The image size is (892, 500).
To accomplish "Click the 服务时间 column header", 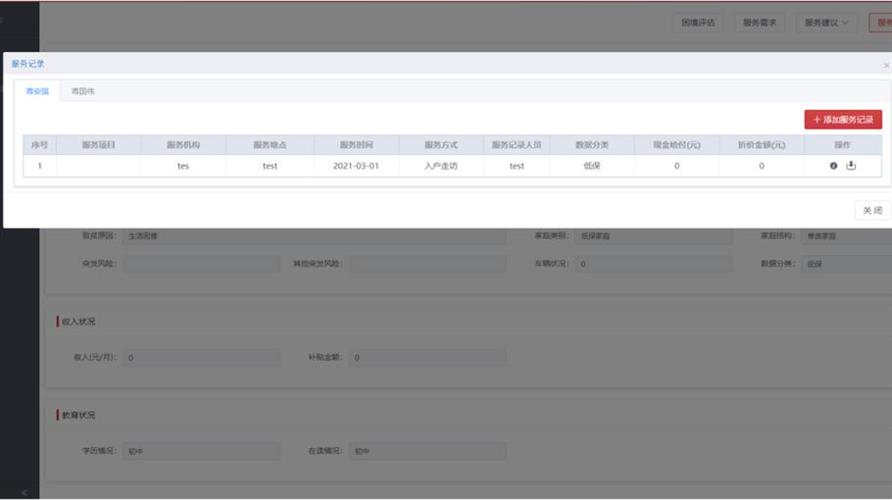I will point(355,145).
